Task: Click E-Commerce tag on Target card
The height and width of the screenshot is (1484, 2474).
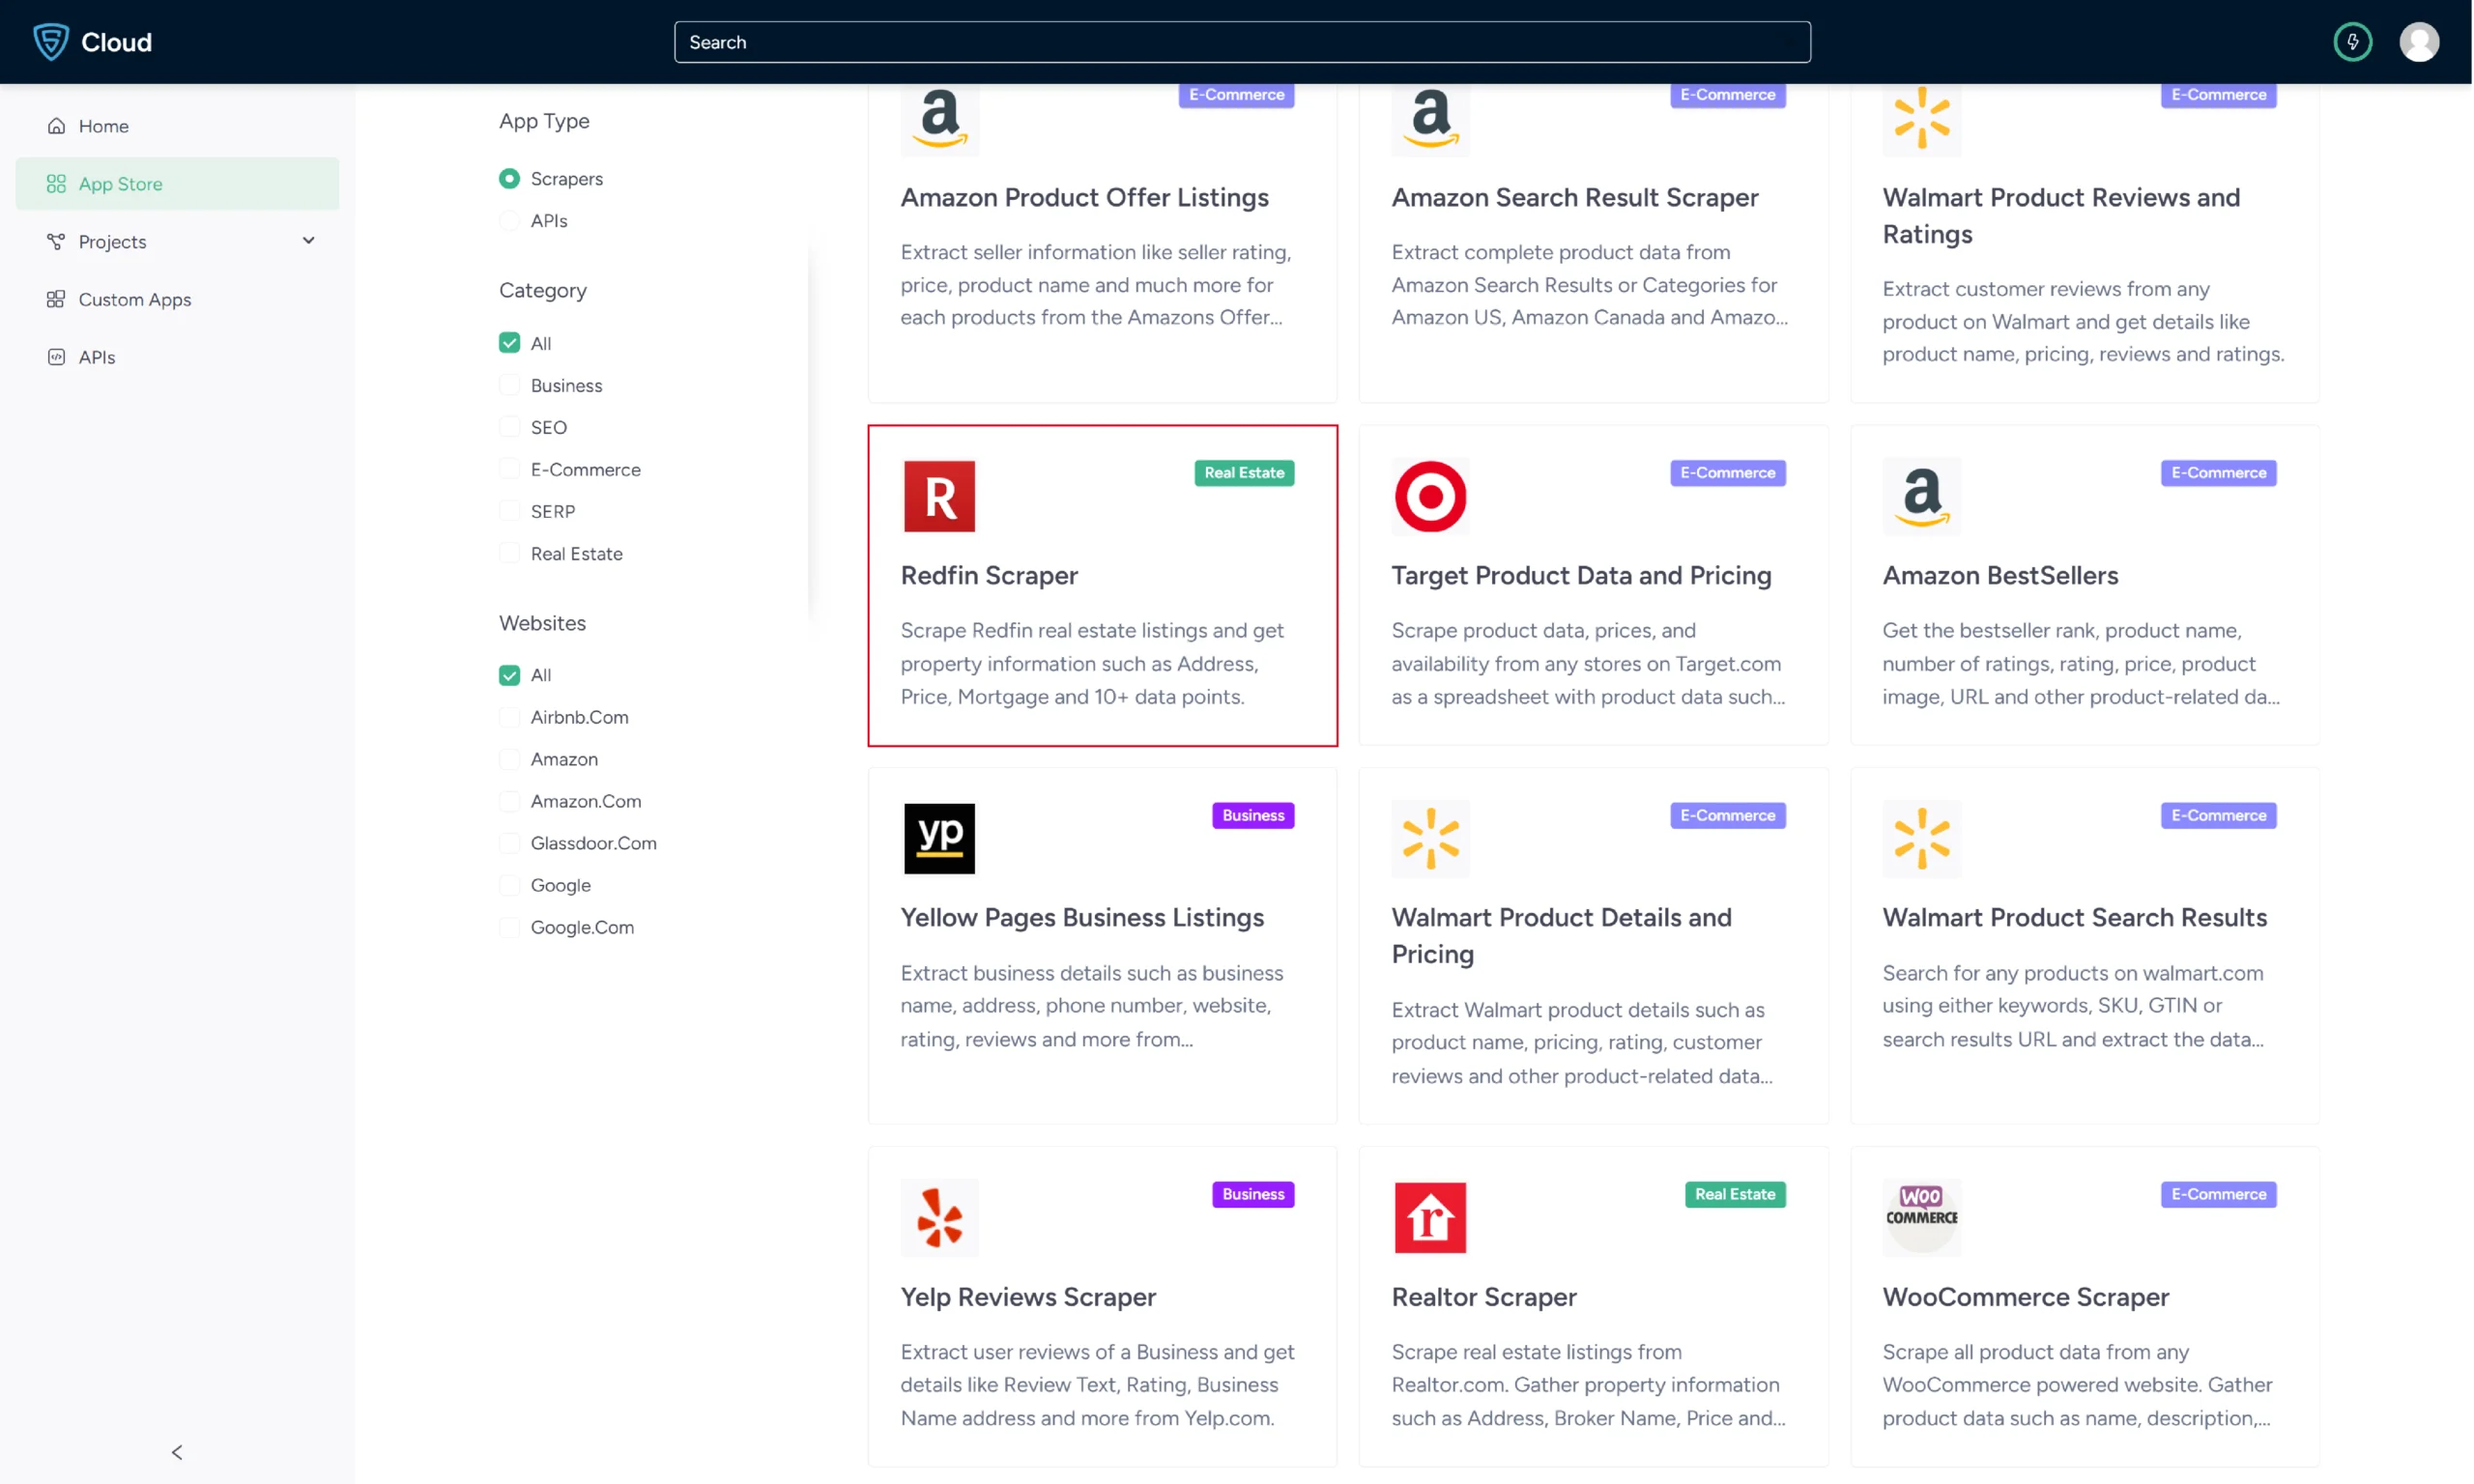Action: pyautogui.click(x=1727, y=473)
